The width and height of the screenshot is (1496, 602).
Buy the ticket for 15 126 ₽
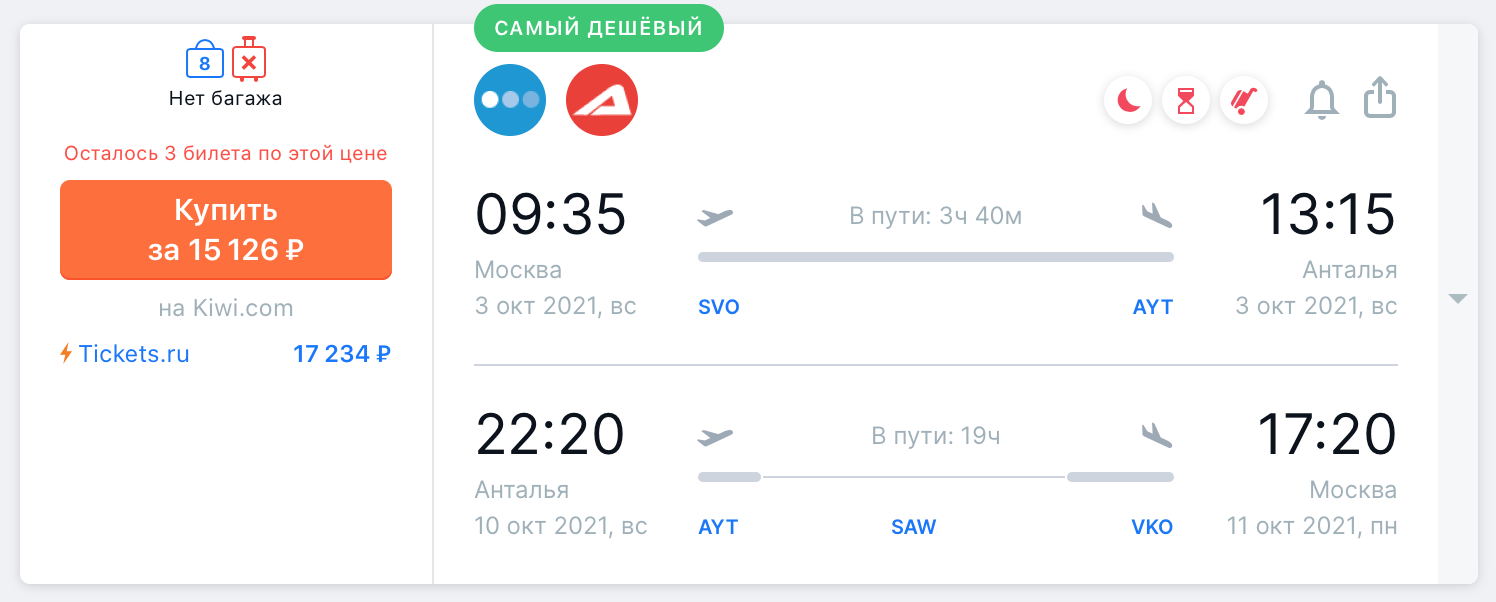(226, 230)
